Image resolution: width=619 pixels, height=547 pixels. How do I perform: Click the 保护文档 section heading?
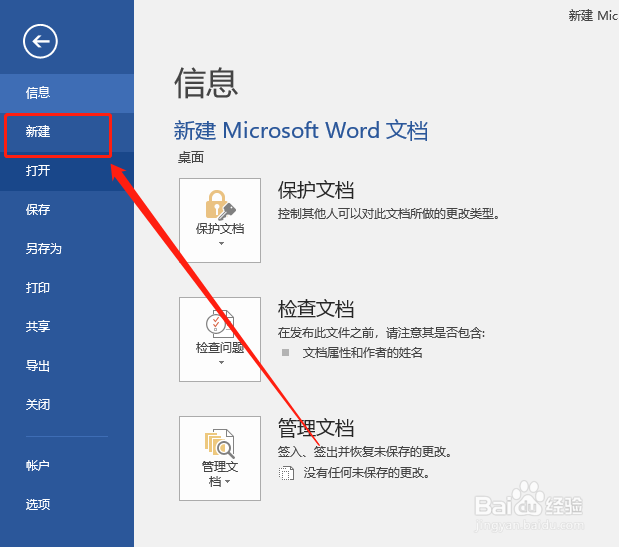(316, 190)
